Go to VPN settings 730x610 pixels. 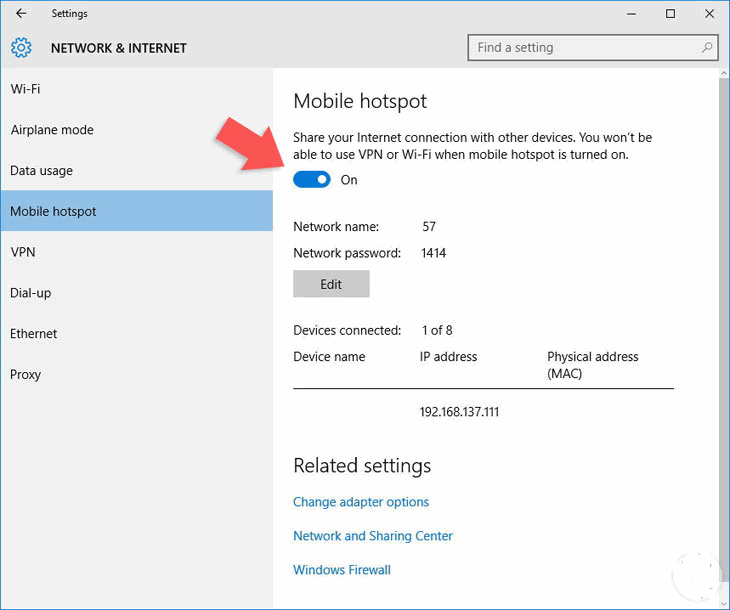[136, 252]
